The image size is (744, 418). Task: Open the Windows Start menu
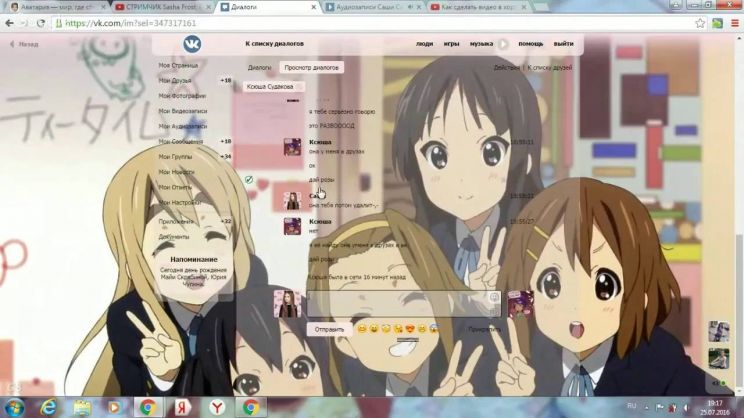click(x=14, y=408)
